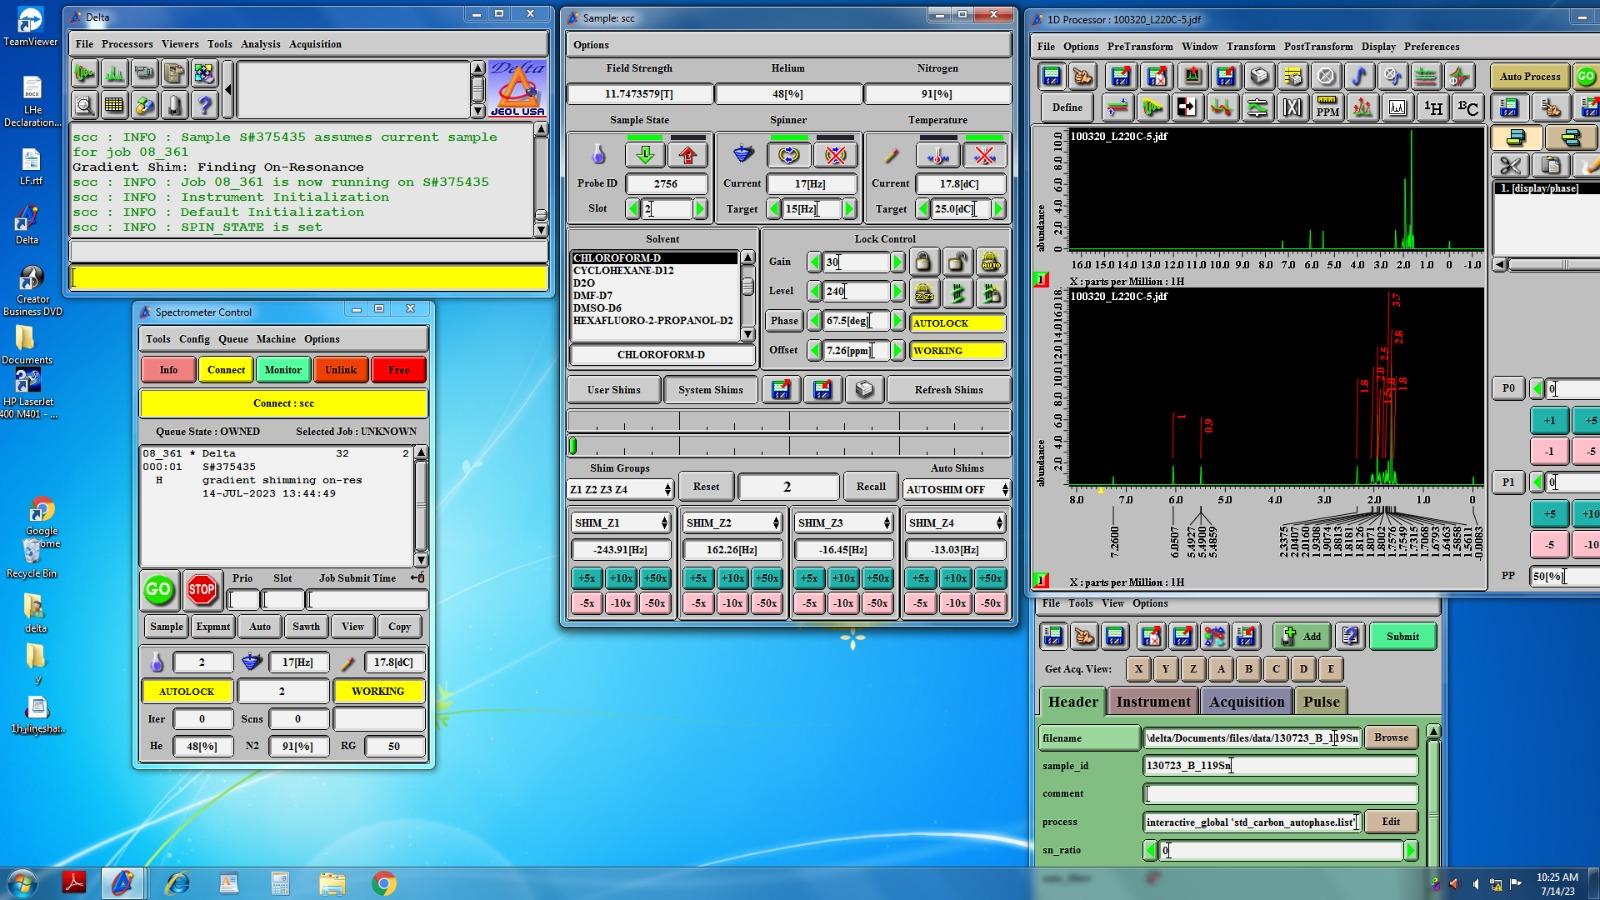The height and width of the screenshot is (900, 1600).
Task: Enable temperature control thermometer icon
Action: [938, 155]
